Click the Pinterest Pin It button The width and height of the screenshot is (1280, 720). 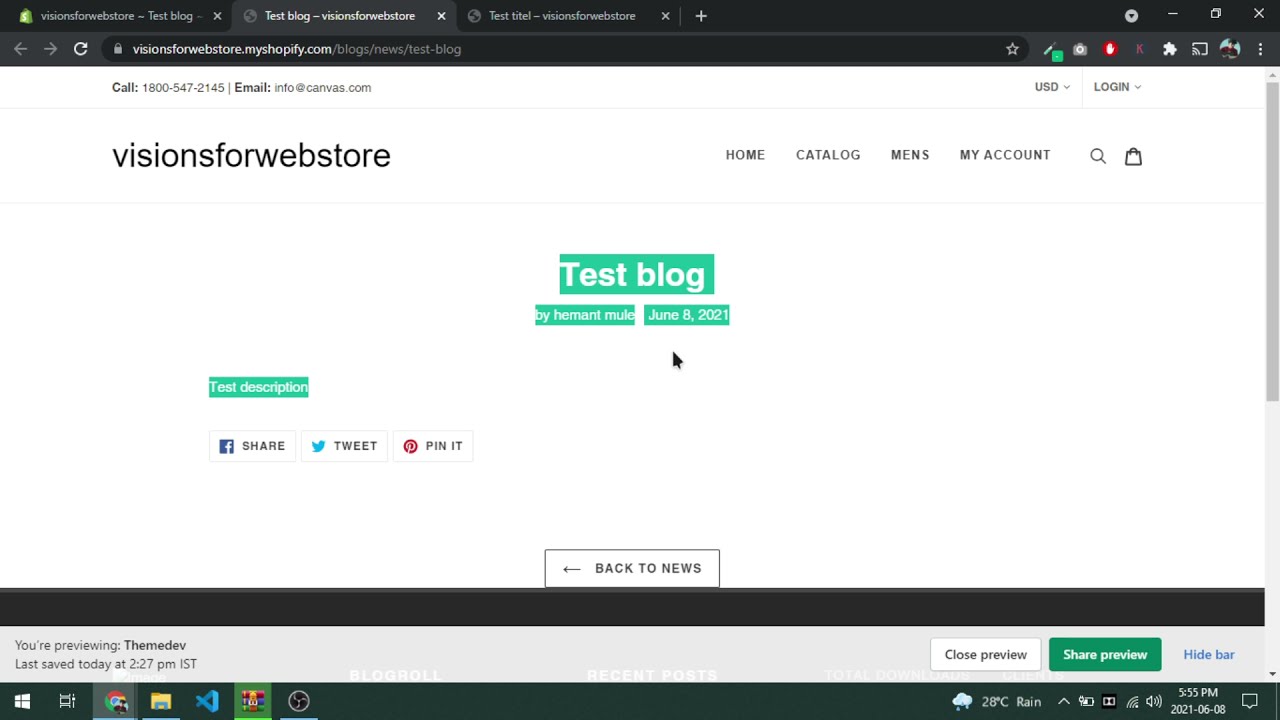coord(433,446)
